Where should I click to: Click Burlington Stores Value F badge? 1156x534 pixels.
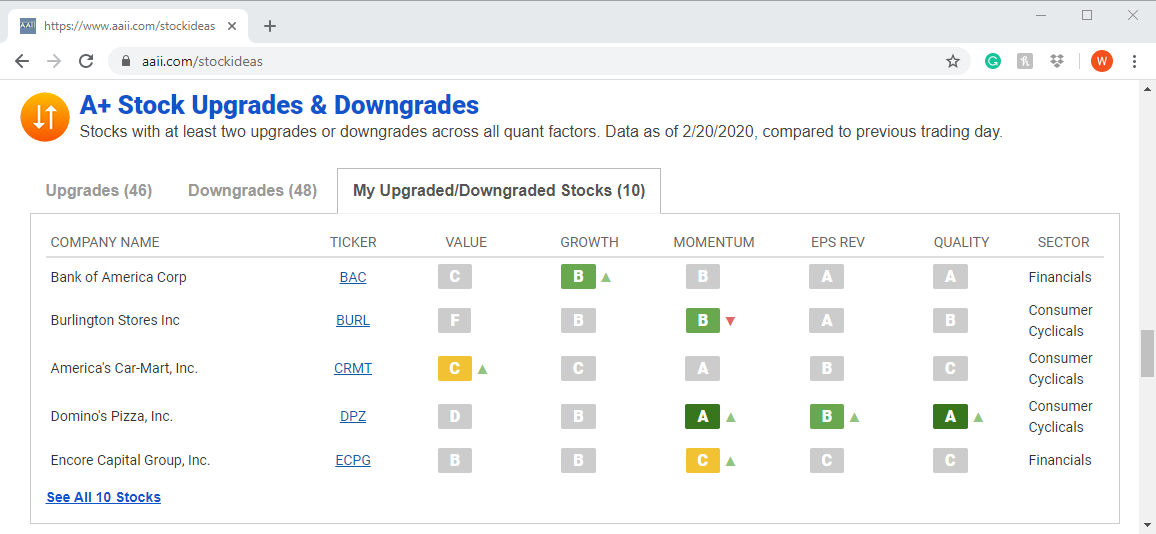pyautogui.click(x=455, y=321)
